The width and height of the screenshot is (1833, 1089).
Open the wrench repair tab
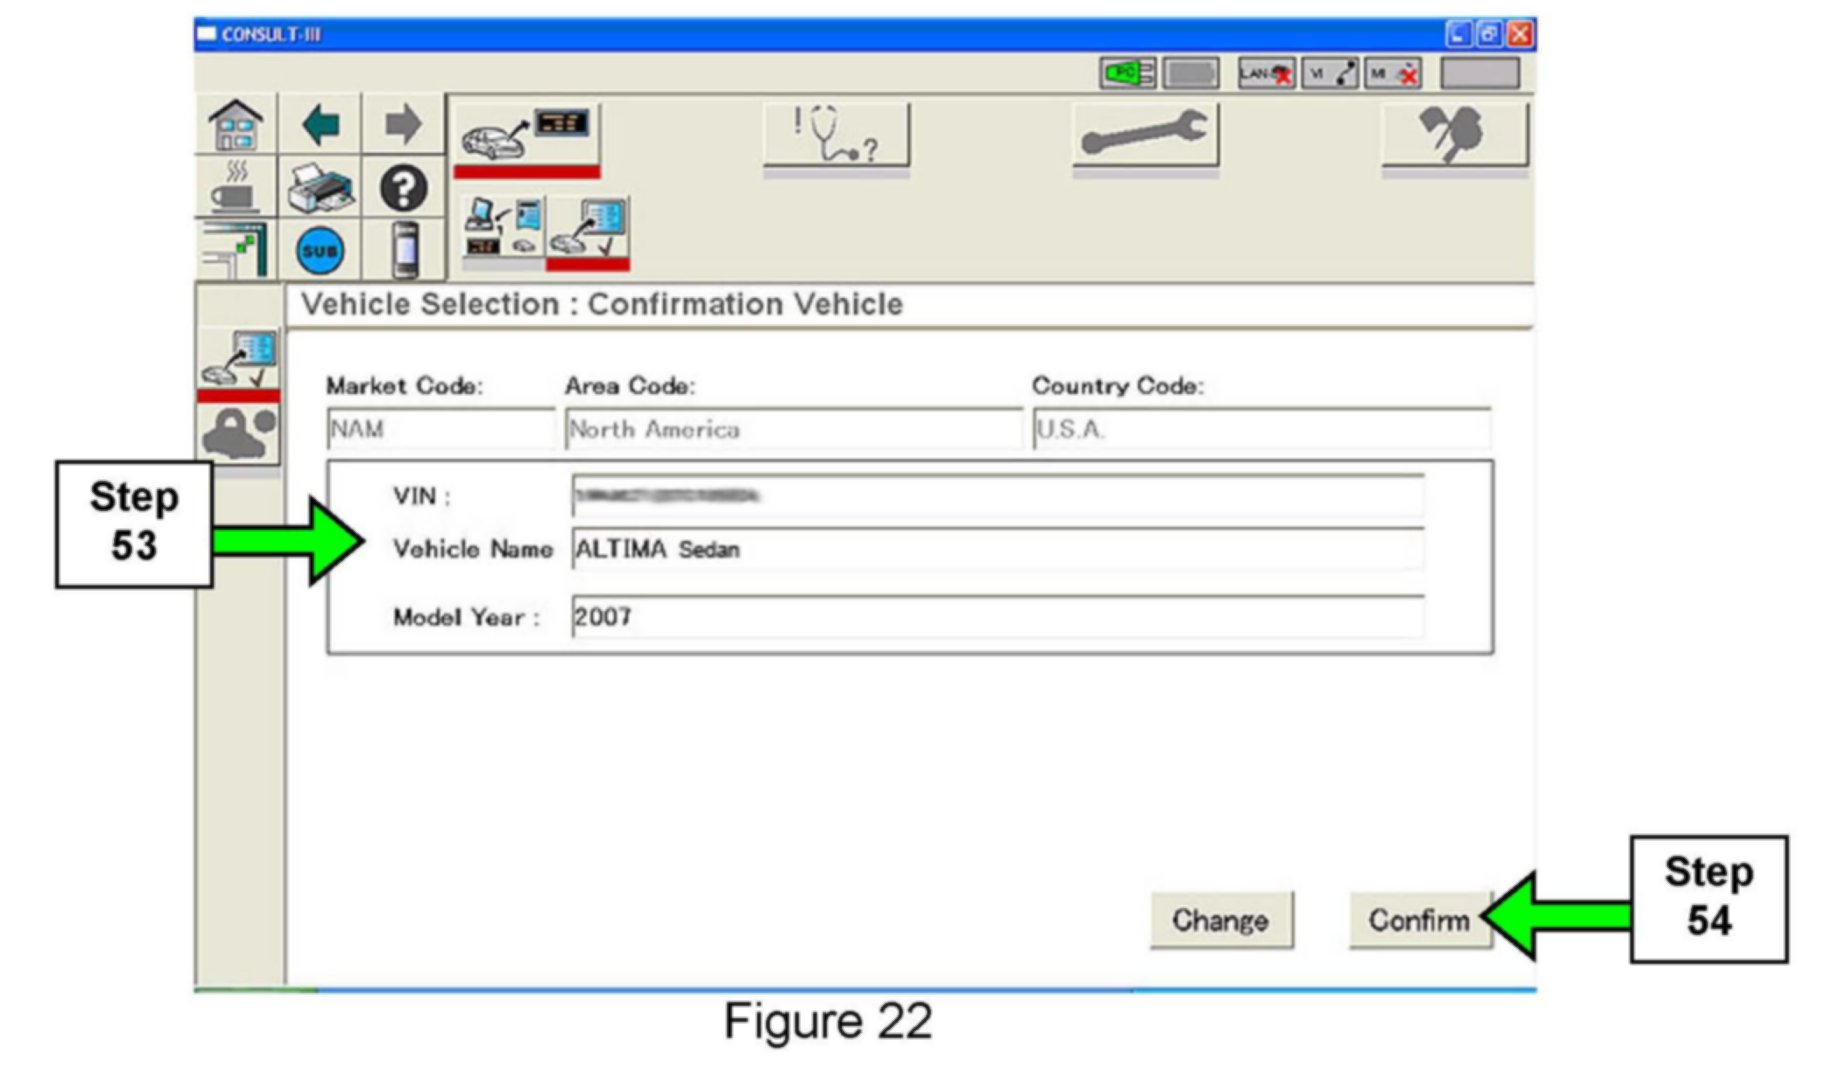coord(1145,135)
